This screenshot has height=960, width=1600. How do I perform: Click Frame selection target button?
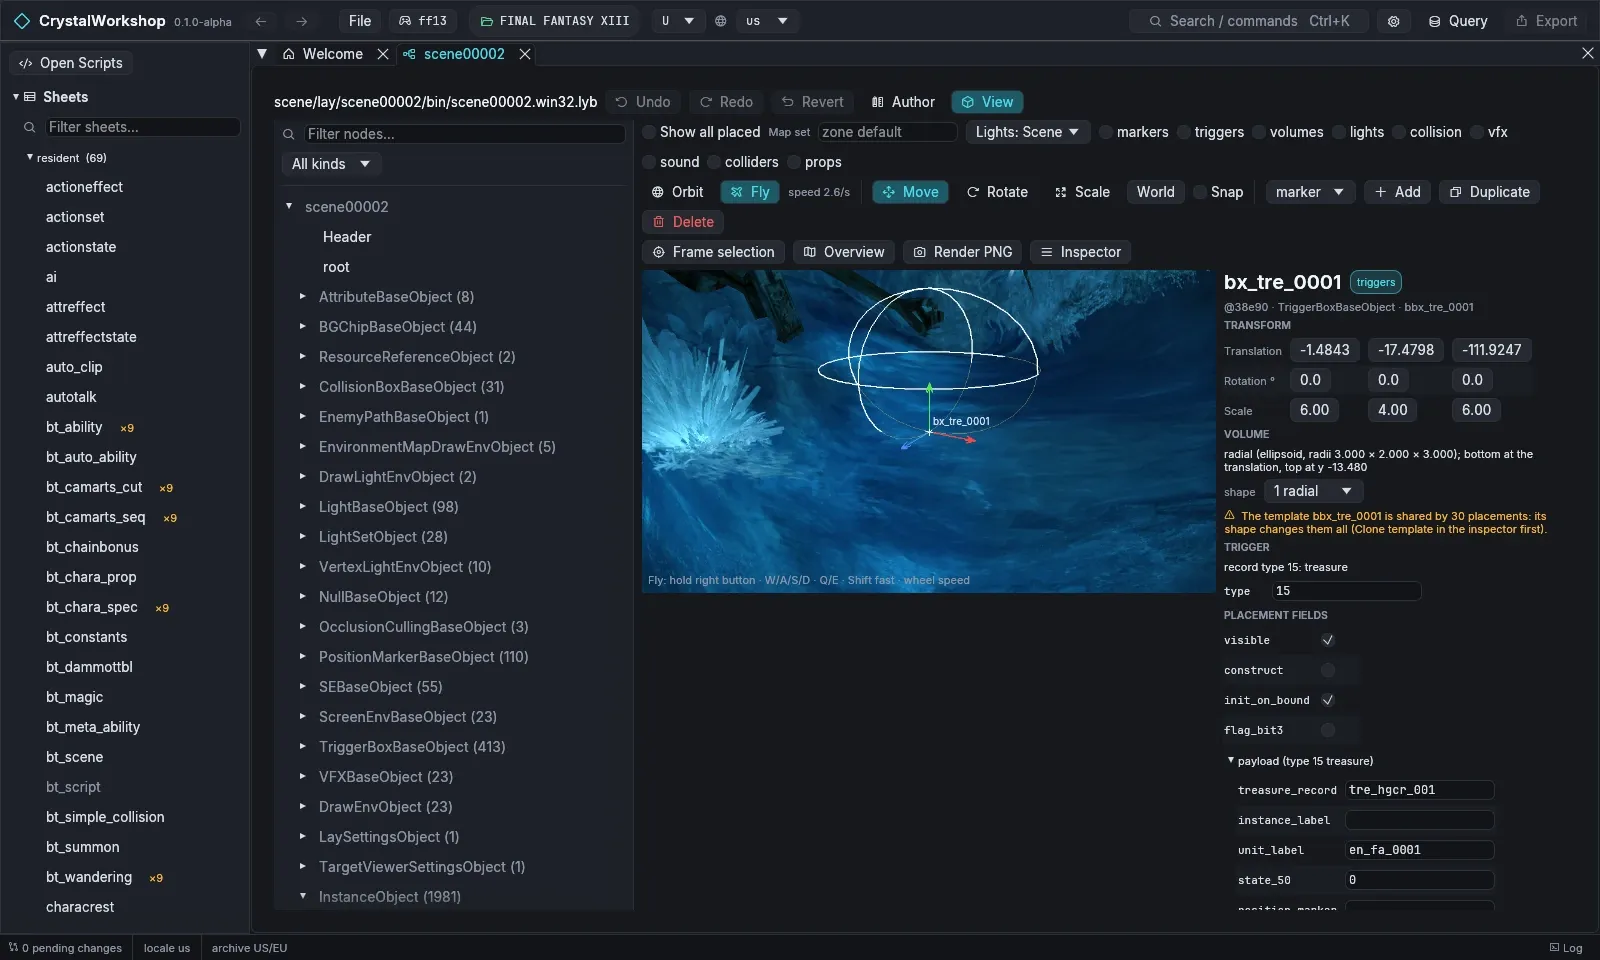[714, 252]
